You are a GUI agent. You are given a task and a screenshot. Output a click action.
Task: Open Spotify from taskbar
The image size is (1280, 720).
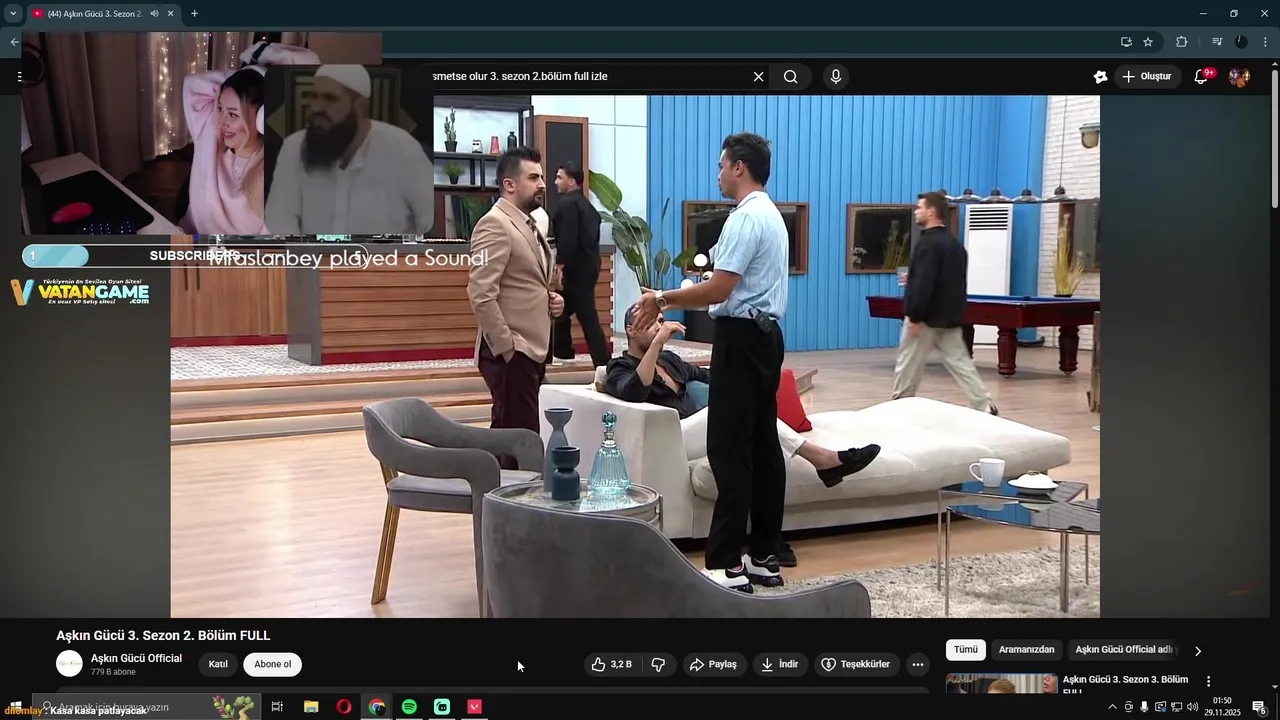(409, 707)
